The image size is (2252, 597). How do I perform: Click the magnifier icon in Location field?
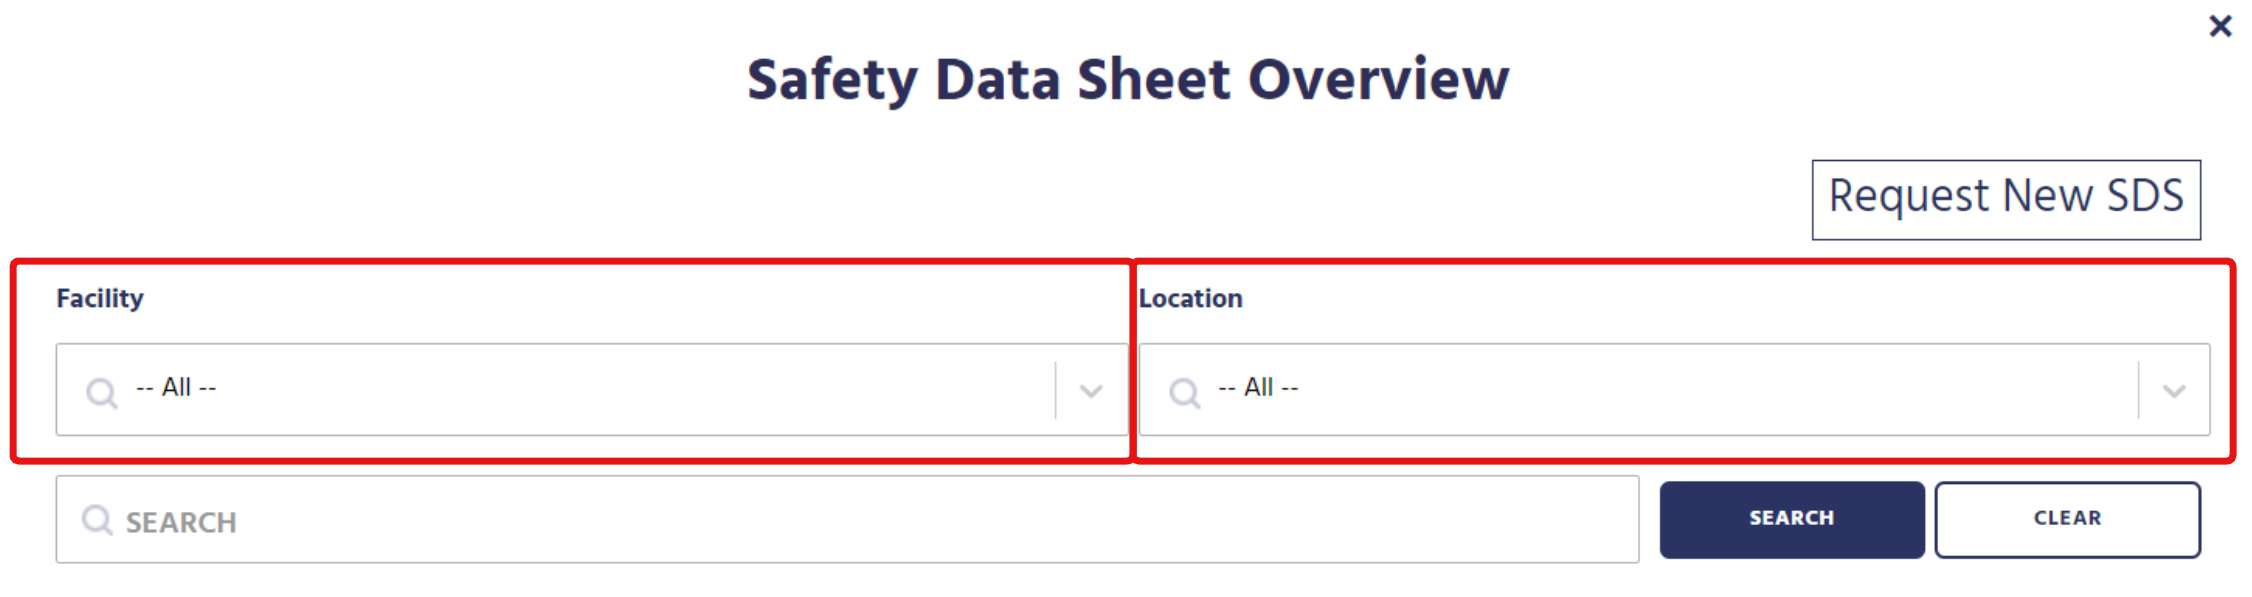1185,392
